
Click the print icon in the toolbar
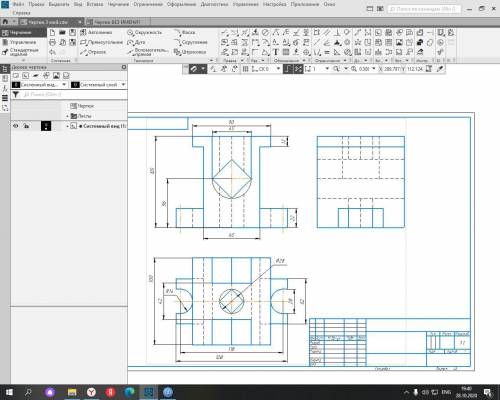click(x=52, y=42)
